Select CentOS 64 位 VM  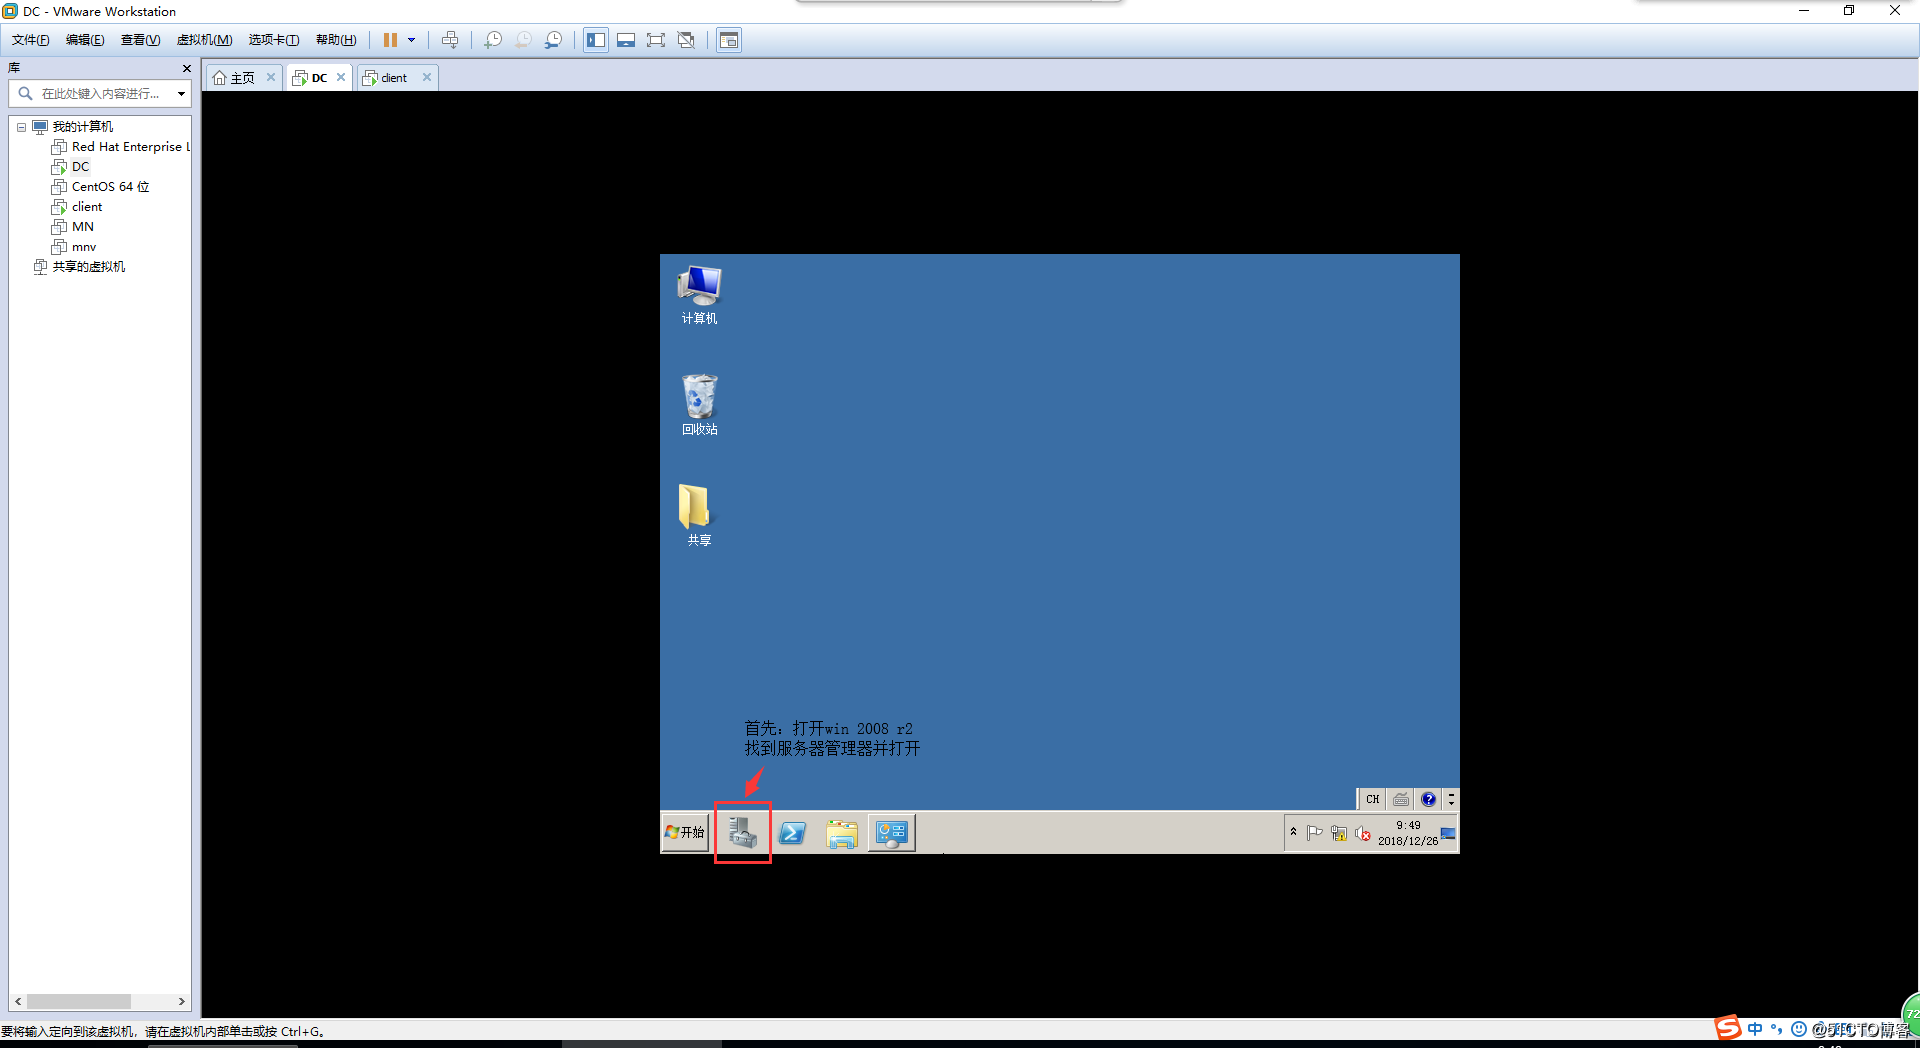110,187
